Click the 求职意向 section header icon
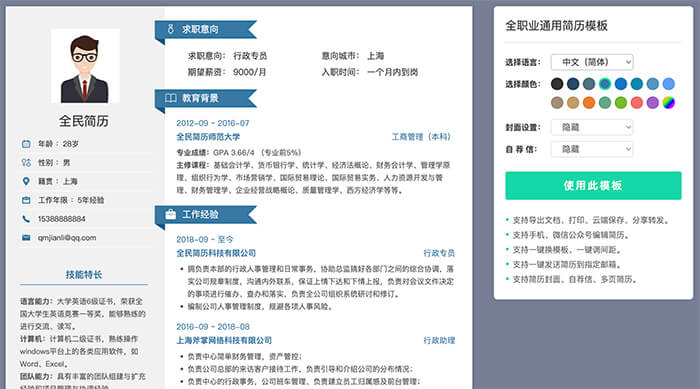 tap(171, 29)
